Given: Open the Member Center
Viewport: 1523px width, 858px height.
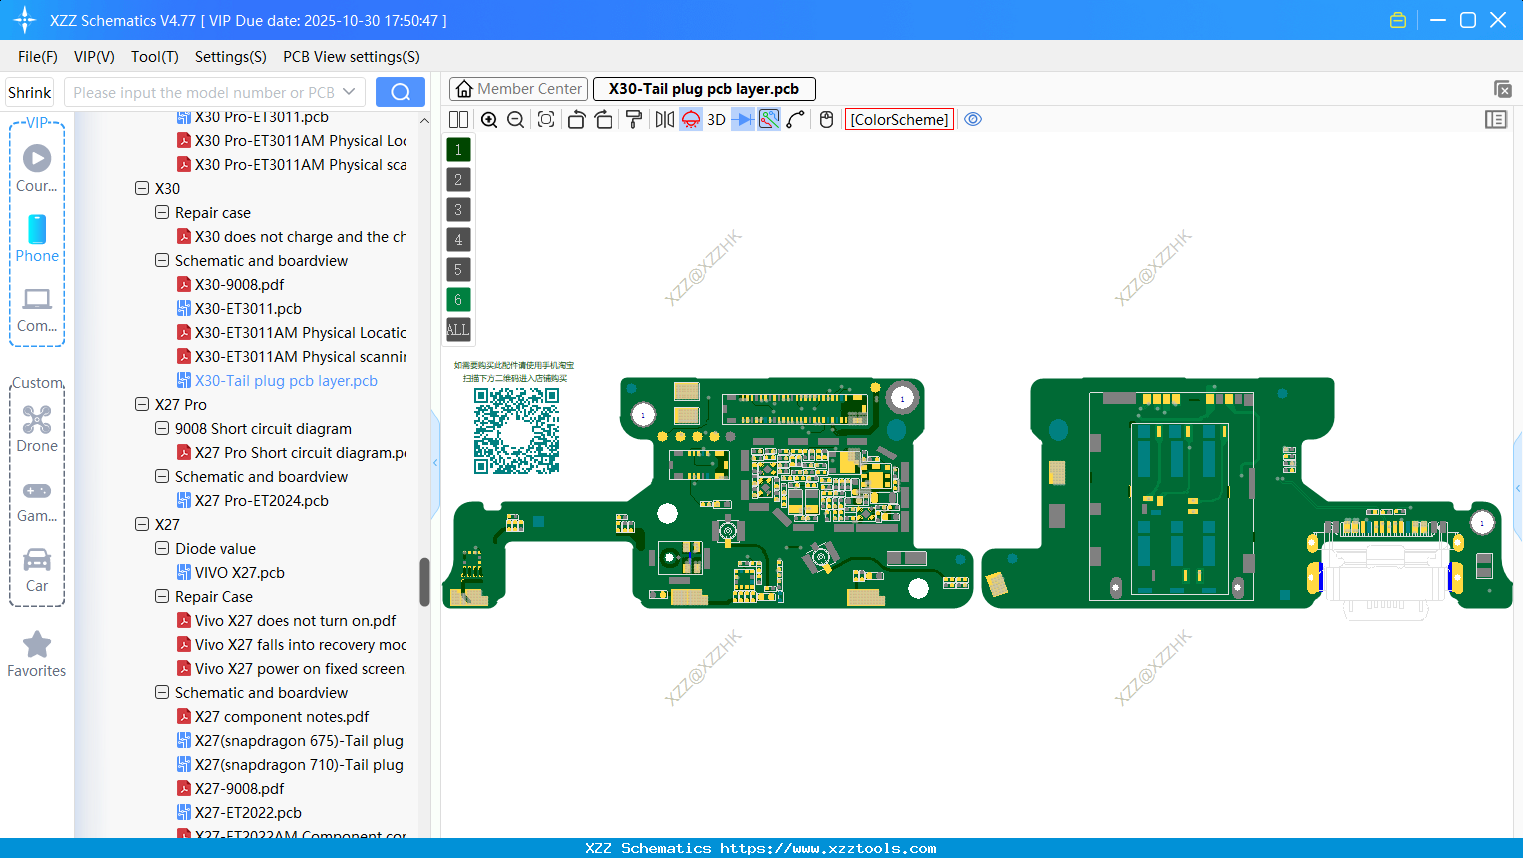Looking at the screenshot, I should [x=517, y=88].
